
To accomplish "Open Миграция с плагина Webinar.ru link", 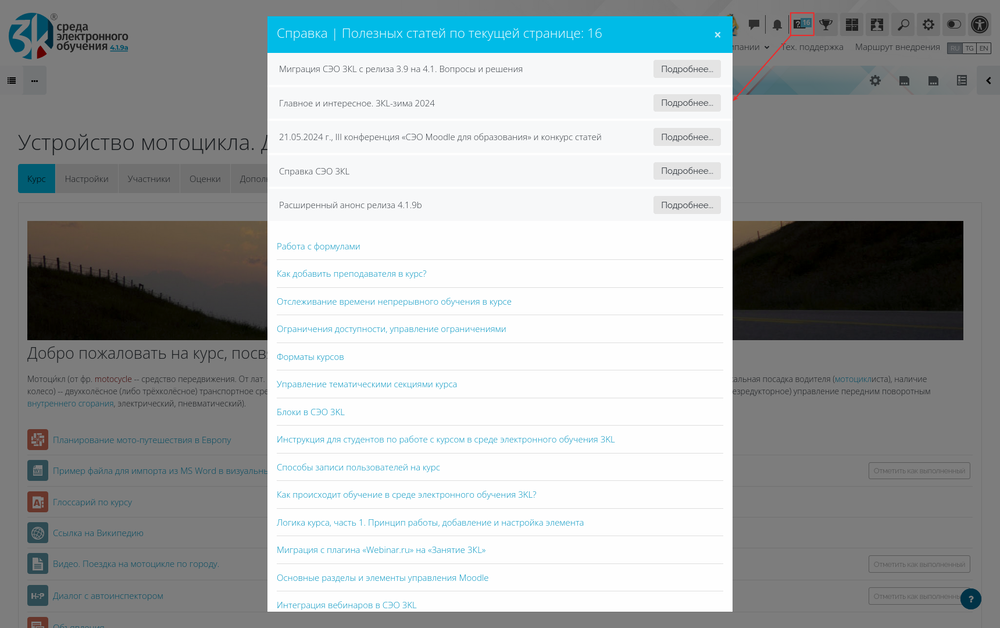I will pos(381,550).
